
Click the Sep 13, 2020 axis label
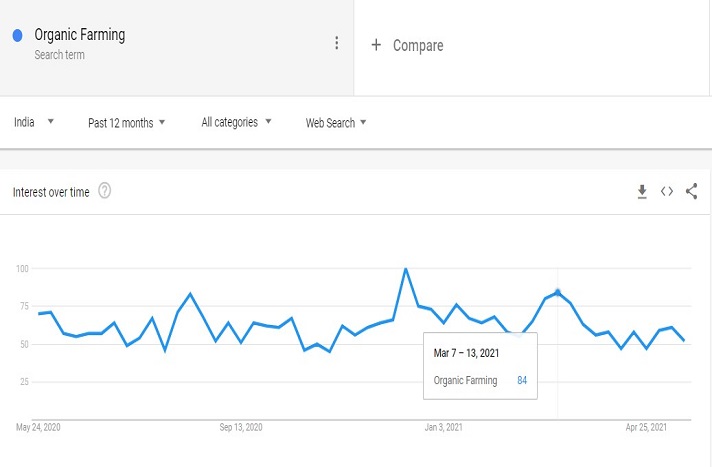(x=241, y=427)
